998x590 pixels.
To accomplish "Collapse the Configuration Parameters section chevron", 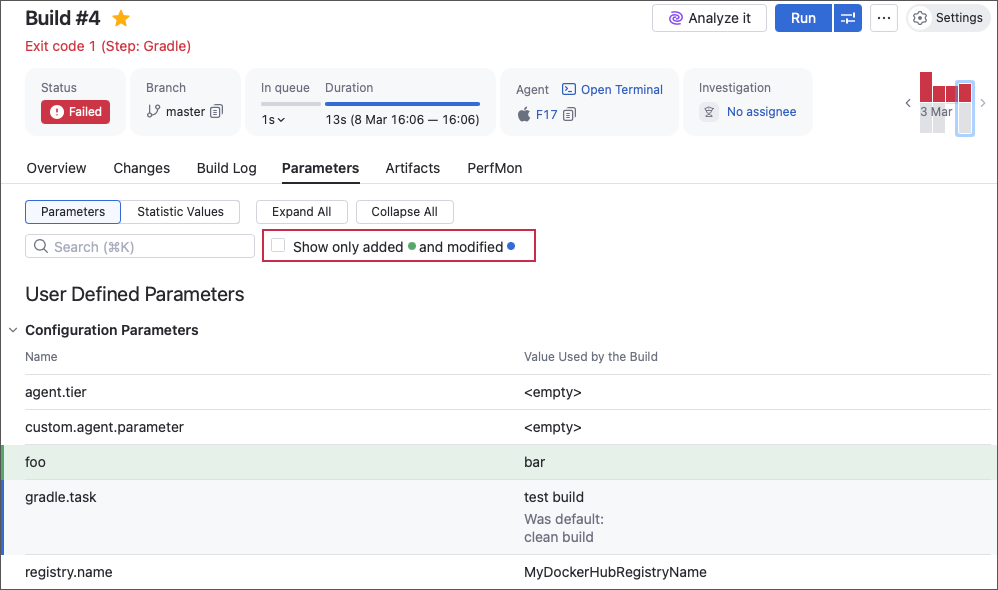I will [x=13, y=330].
